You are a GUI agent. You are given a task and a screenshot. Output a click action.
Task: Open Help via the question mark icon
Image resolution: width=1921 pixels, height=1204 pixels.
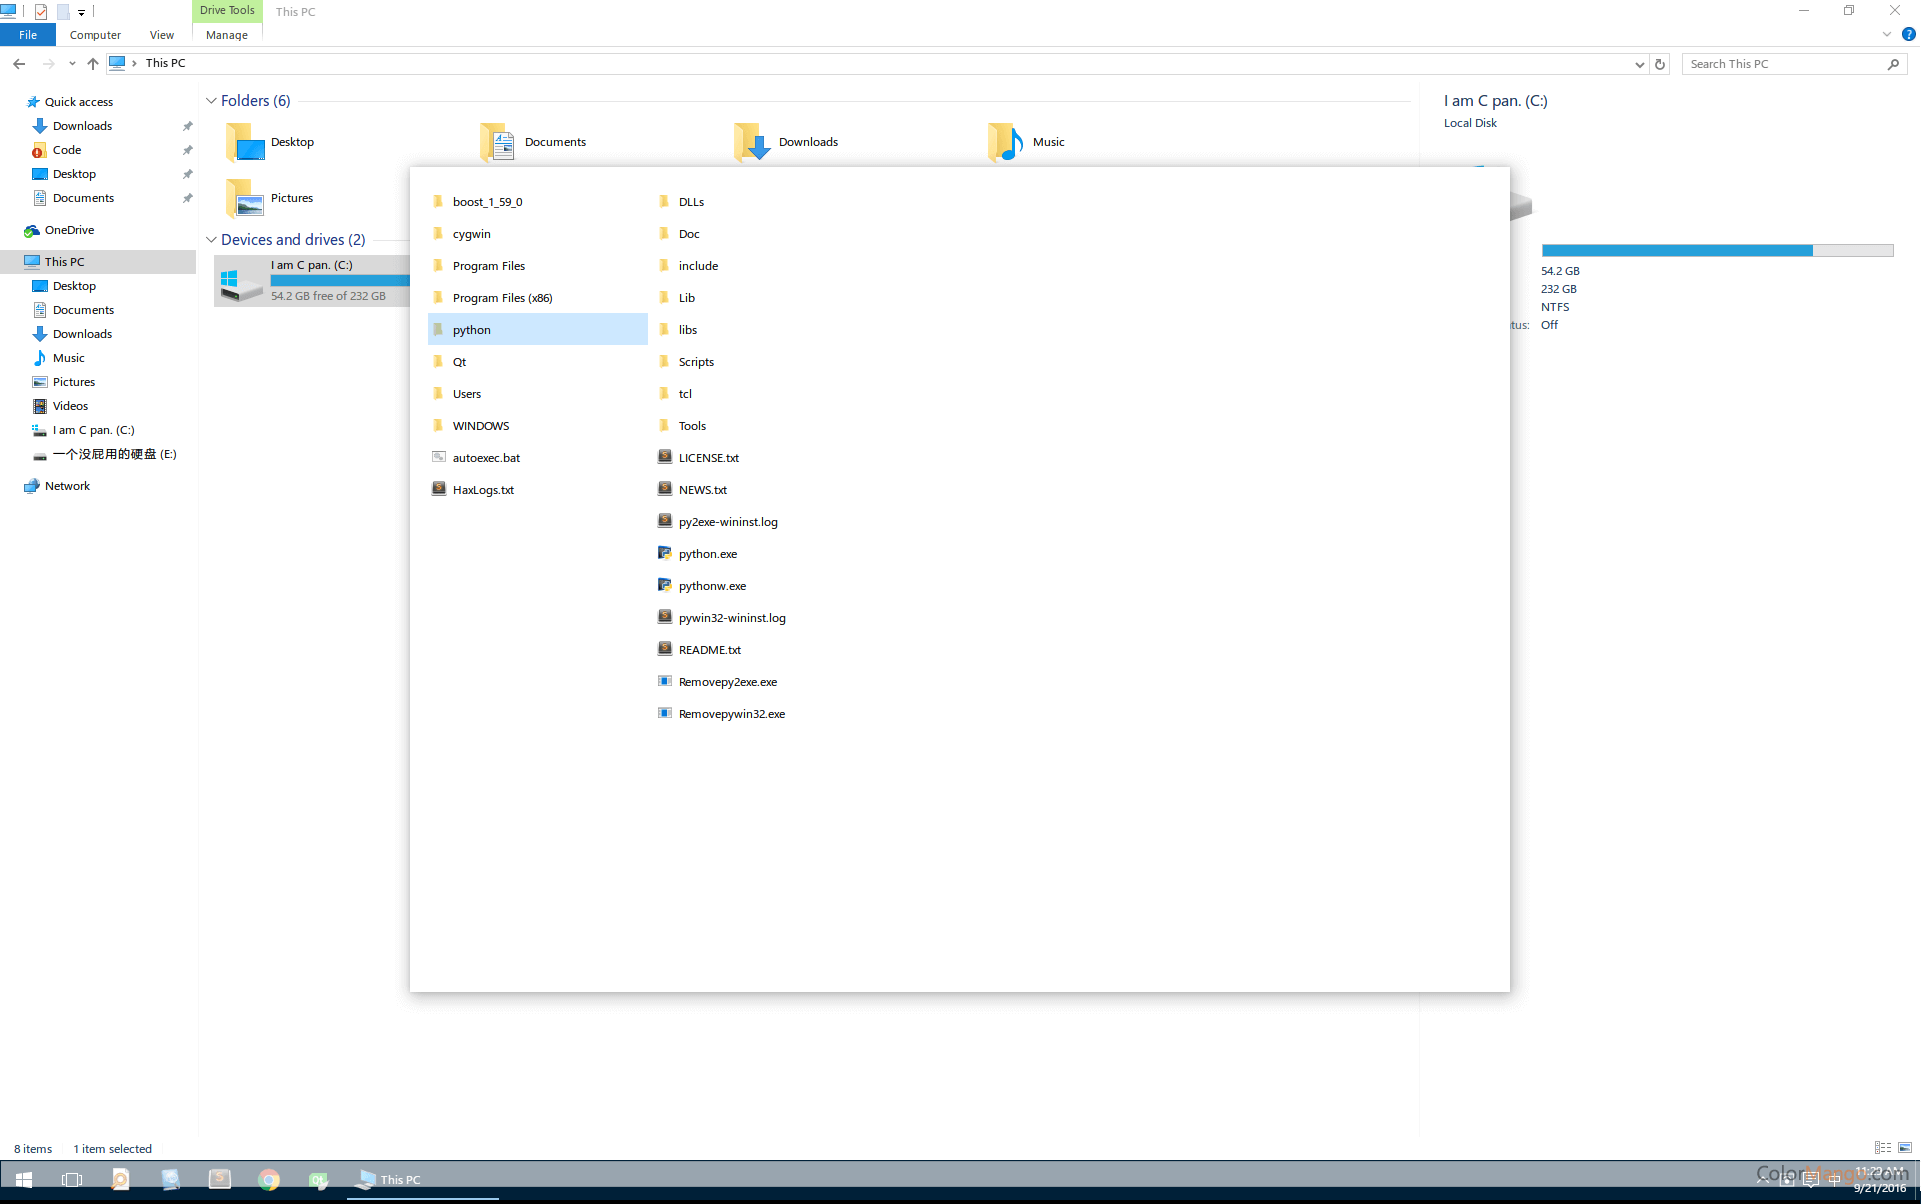pos(1908,35)
